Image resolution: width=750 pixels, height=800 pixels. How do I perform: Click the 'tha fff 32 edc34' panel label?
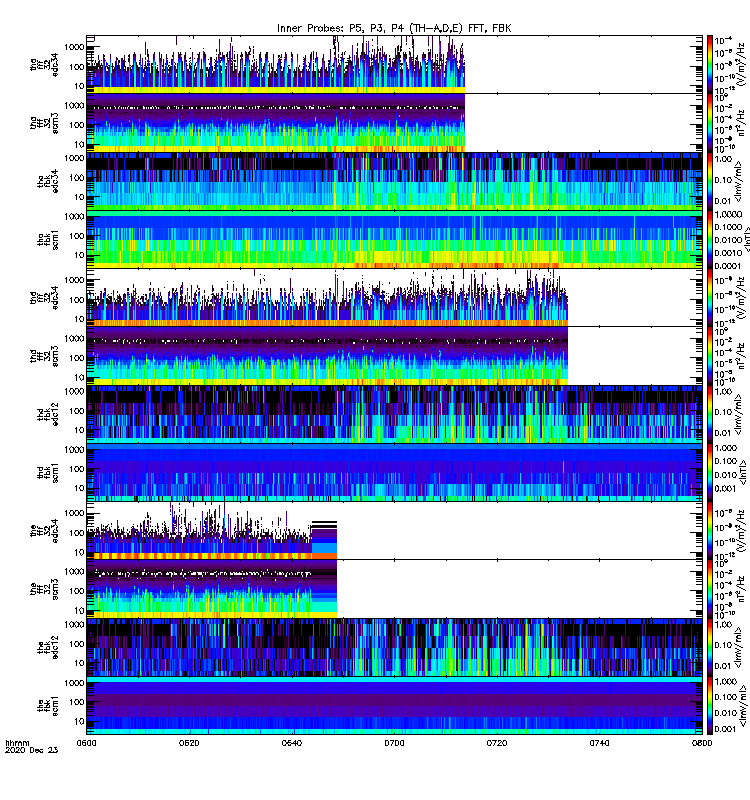[44, 65]
